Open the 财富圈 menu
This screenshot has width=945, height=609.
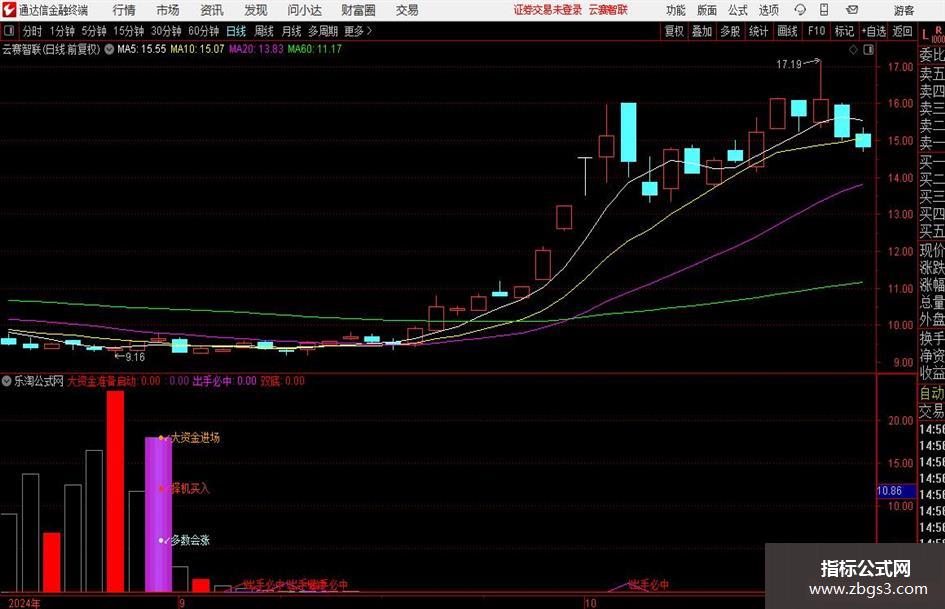[x=358, y=10]
